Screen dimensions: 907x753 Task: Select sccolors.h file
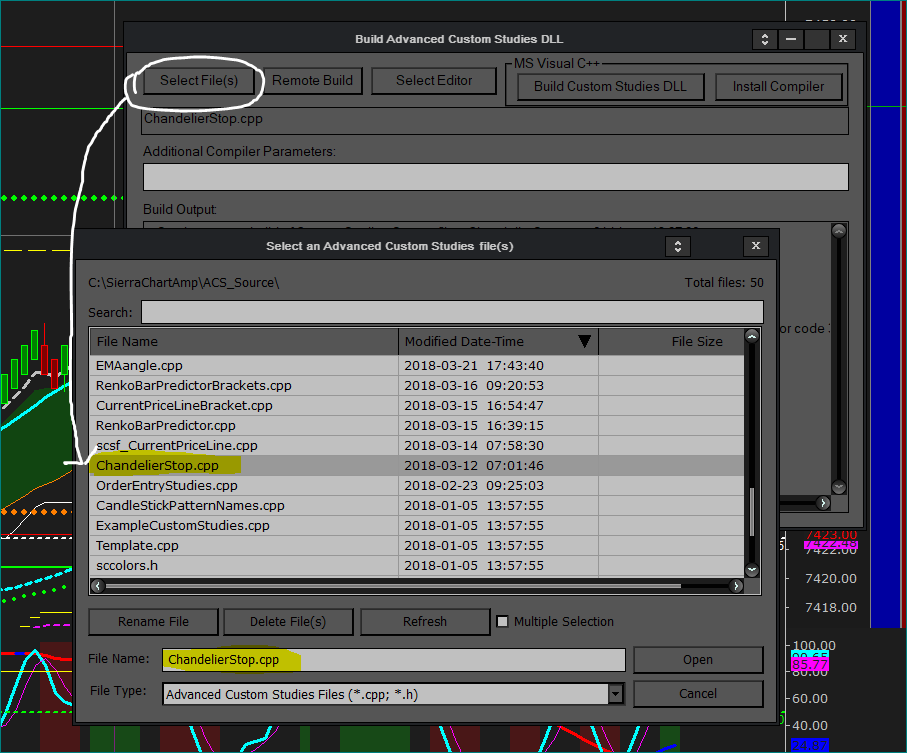pyautogui.click(x=417, y=566)
